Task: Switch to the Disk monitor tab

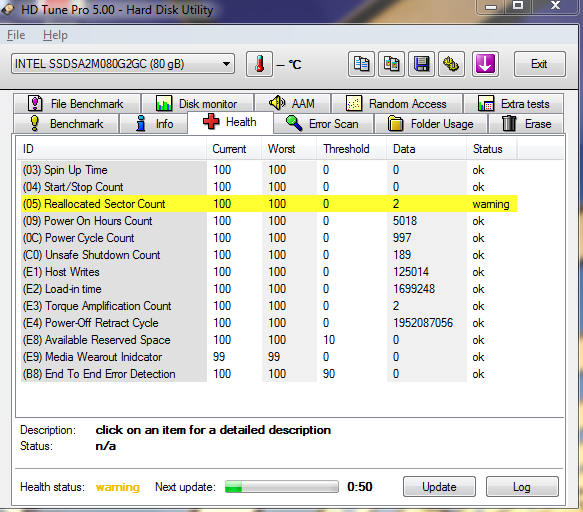Action: [x=198, y=103]
